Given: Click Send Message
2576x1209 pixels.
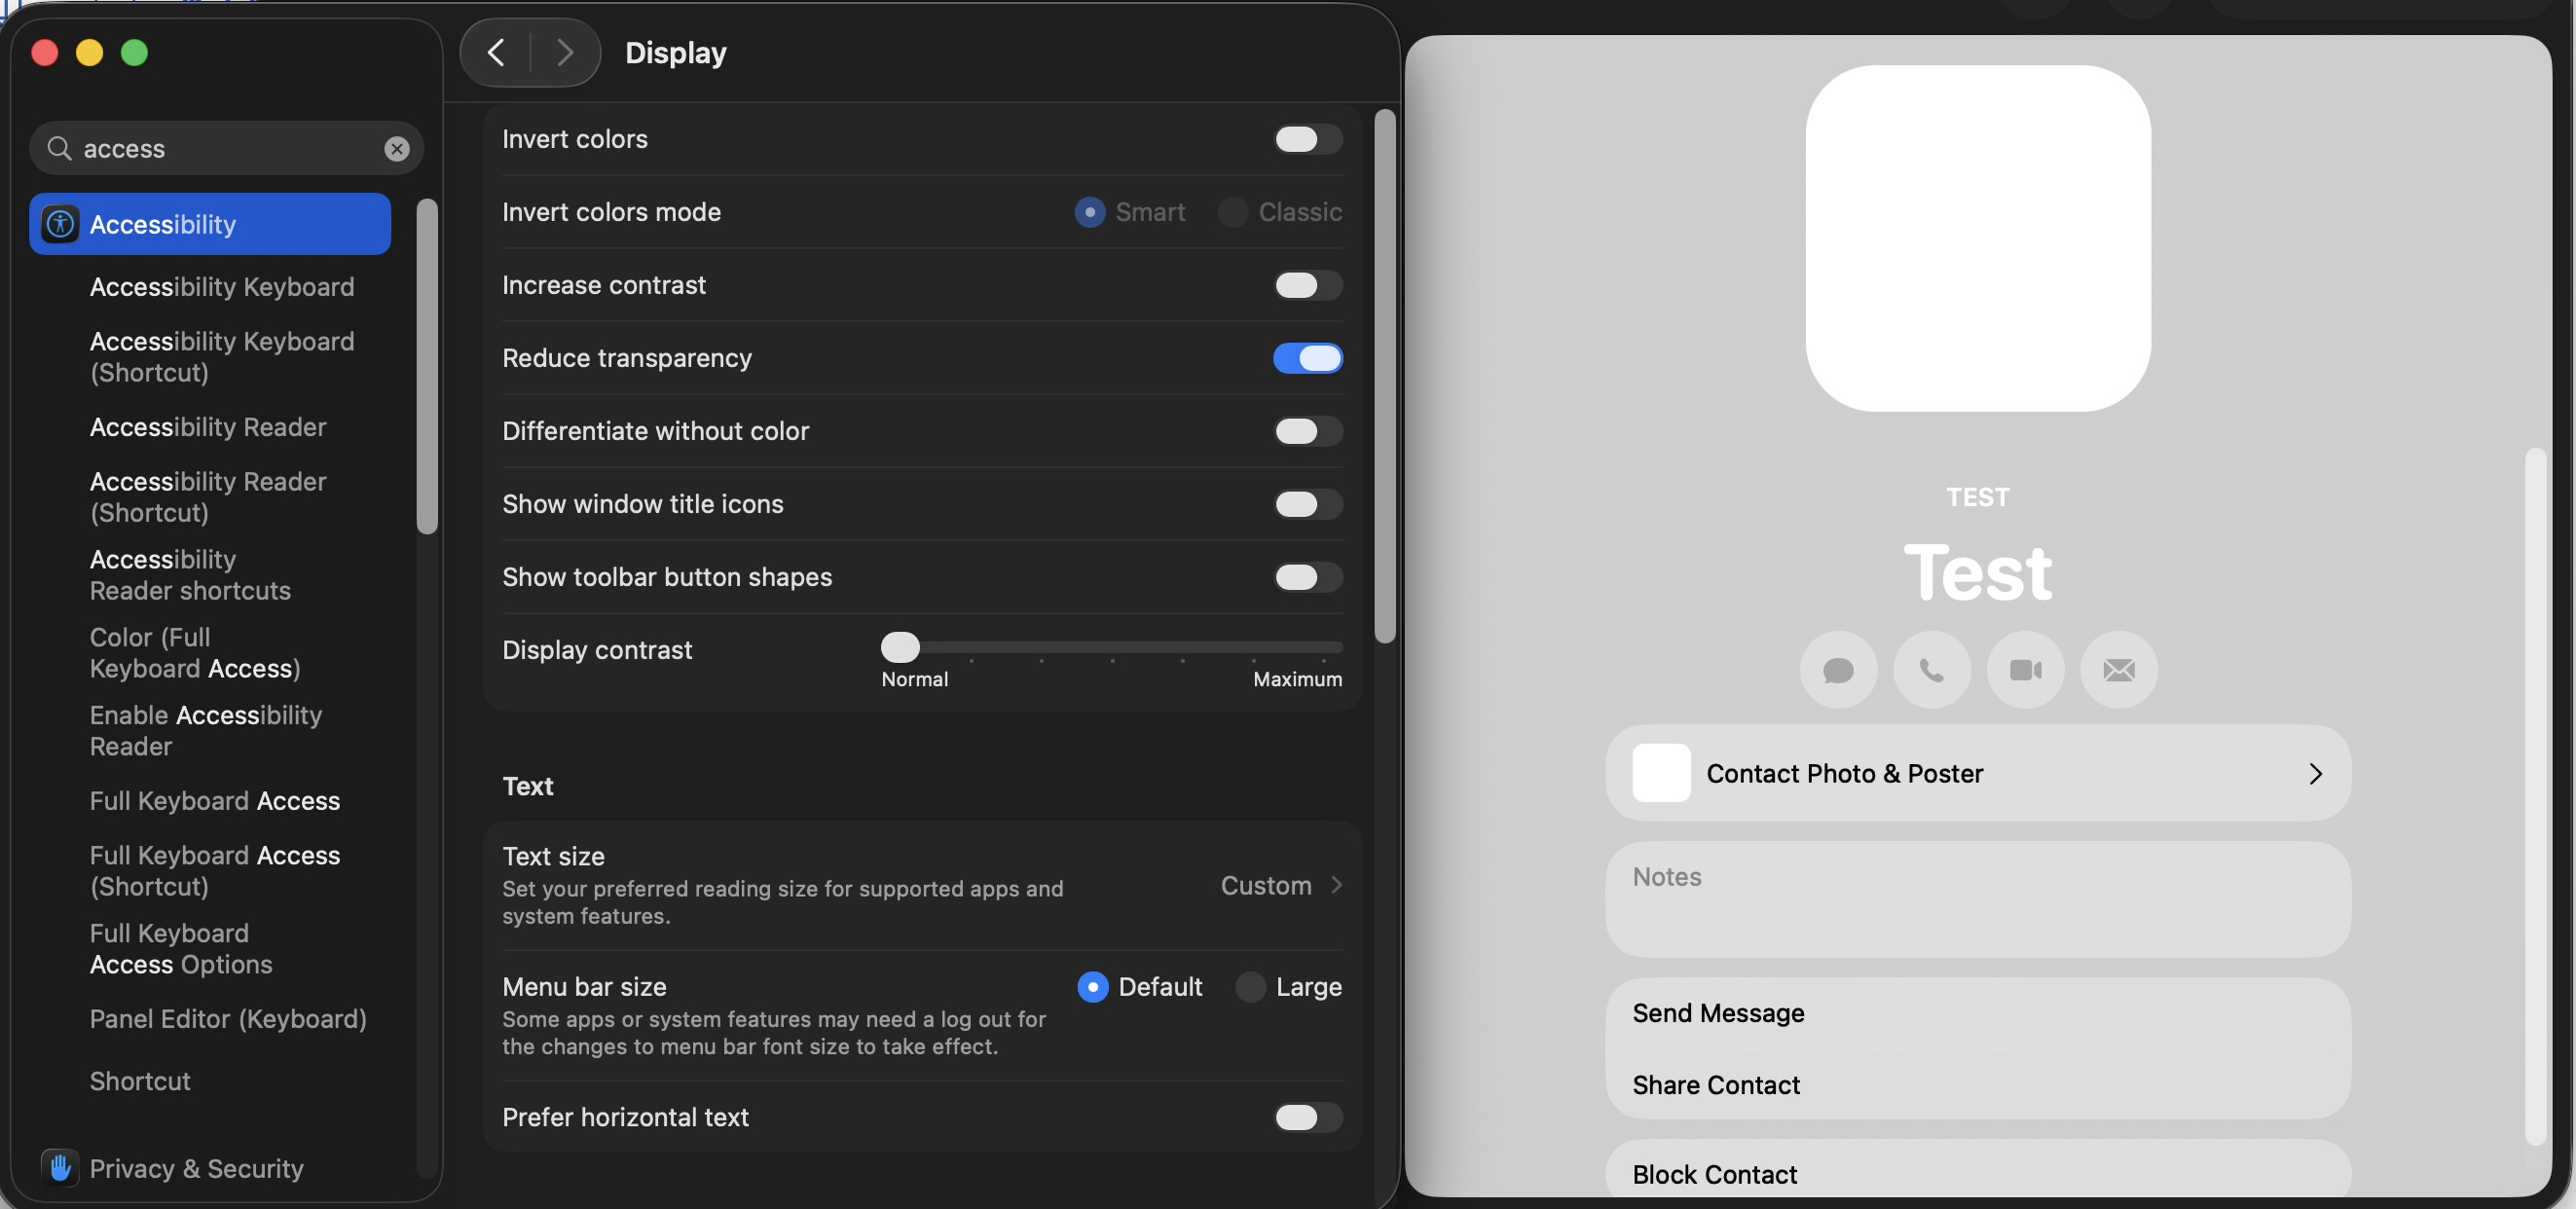Looking at the screenshot, I should (1718, 1013).
